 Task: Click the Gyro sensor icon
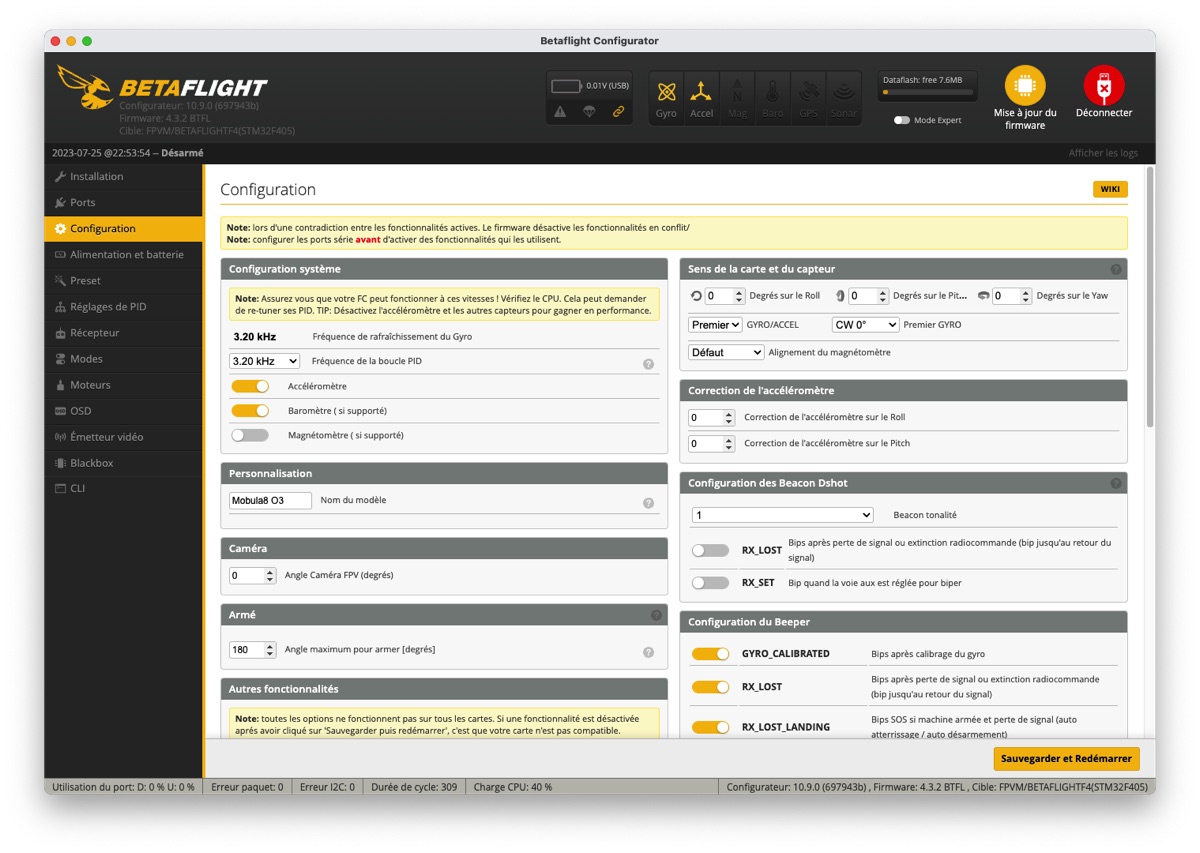click(666, 91)
